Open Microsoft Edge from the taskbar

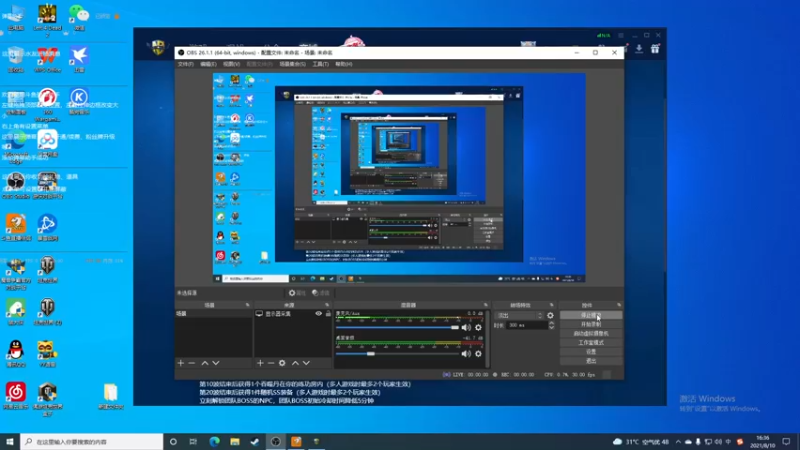click(214, 441)
